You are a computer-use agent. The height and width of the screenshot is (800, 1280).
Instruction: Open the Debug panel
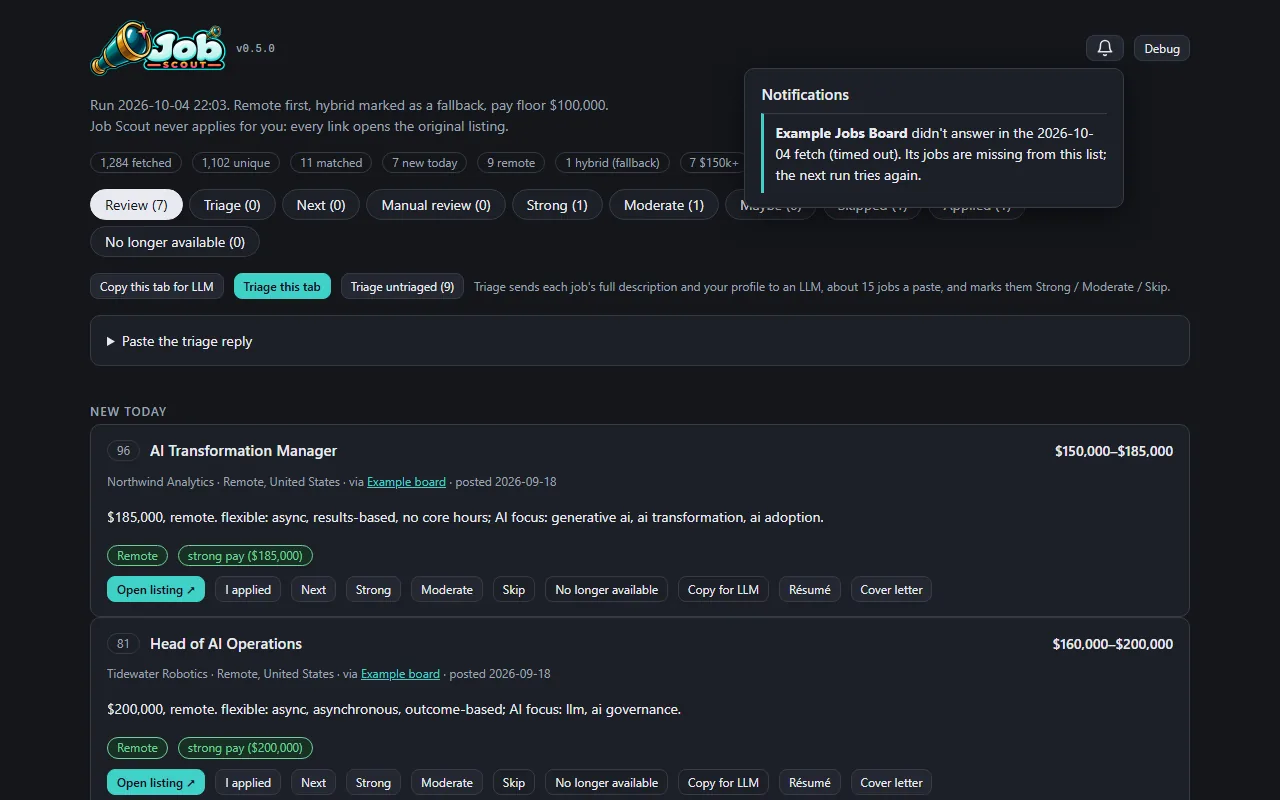[1162, 48]
